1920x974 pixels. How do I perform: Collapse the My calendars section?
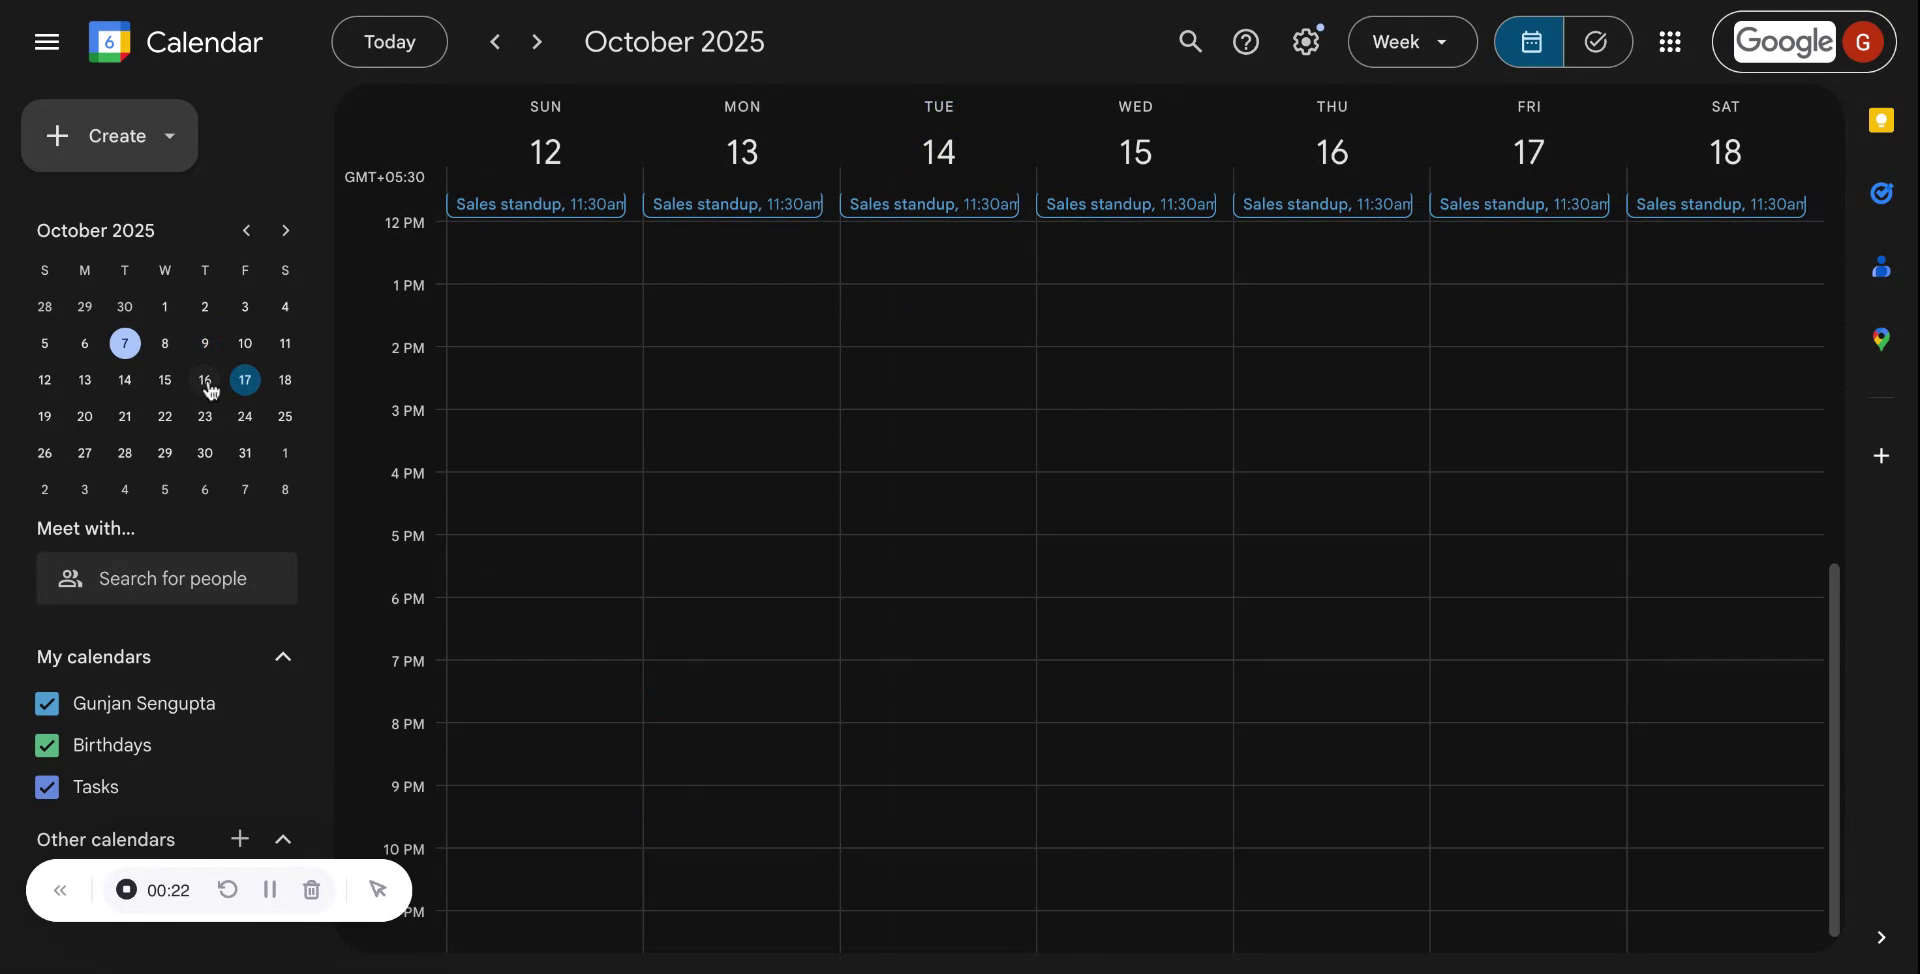pos(284,657)
